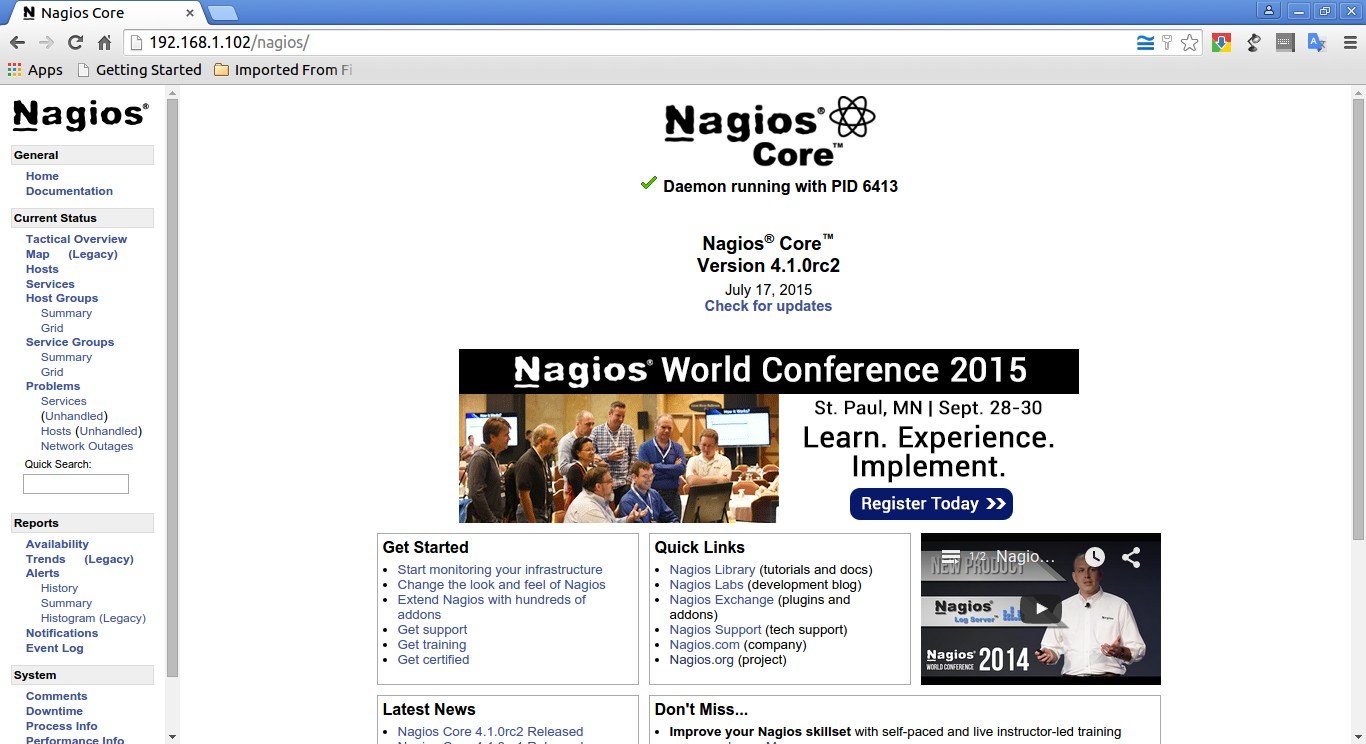
Task: Click the (Unhandled) hosts problems link
Action: click(x=110, y=431)
